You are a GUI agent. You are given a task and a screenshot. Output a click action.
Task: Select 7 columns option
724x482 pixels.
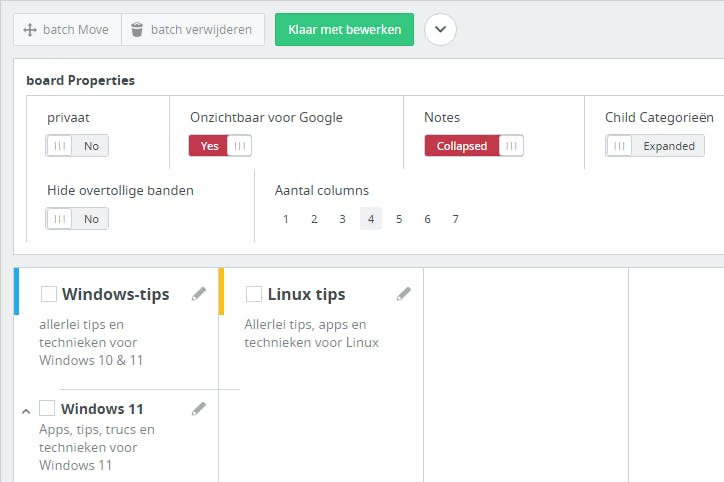(455, 219)
